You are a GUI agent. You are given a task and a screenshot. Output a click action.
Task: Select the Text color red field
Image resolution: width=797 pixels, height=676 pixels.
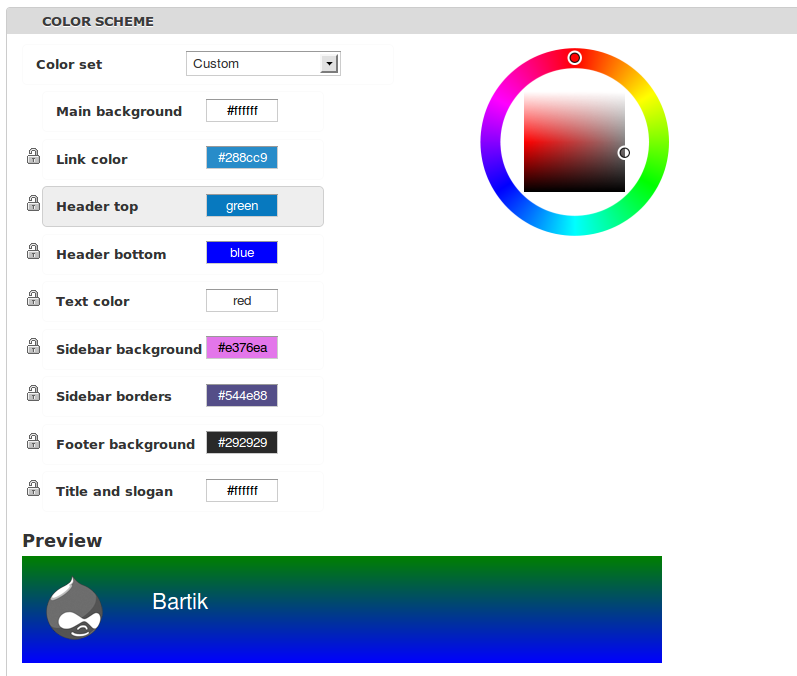point(242,300)
